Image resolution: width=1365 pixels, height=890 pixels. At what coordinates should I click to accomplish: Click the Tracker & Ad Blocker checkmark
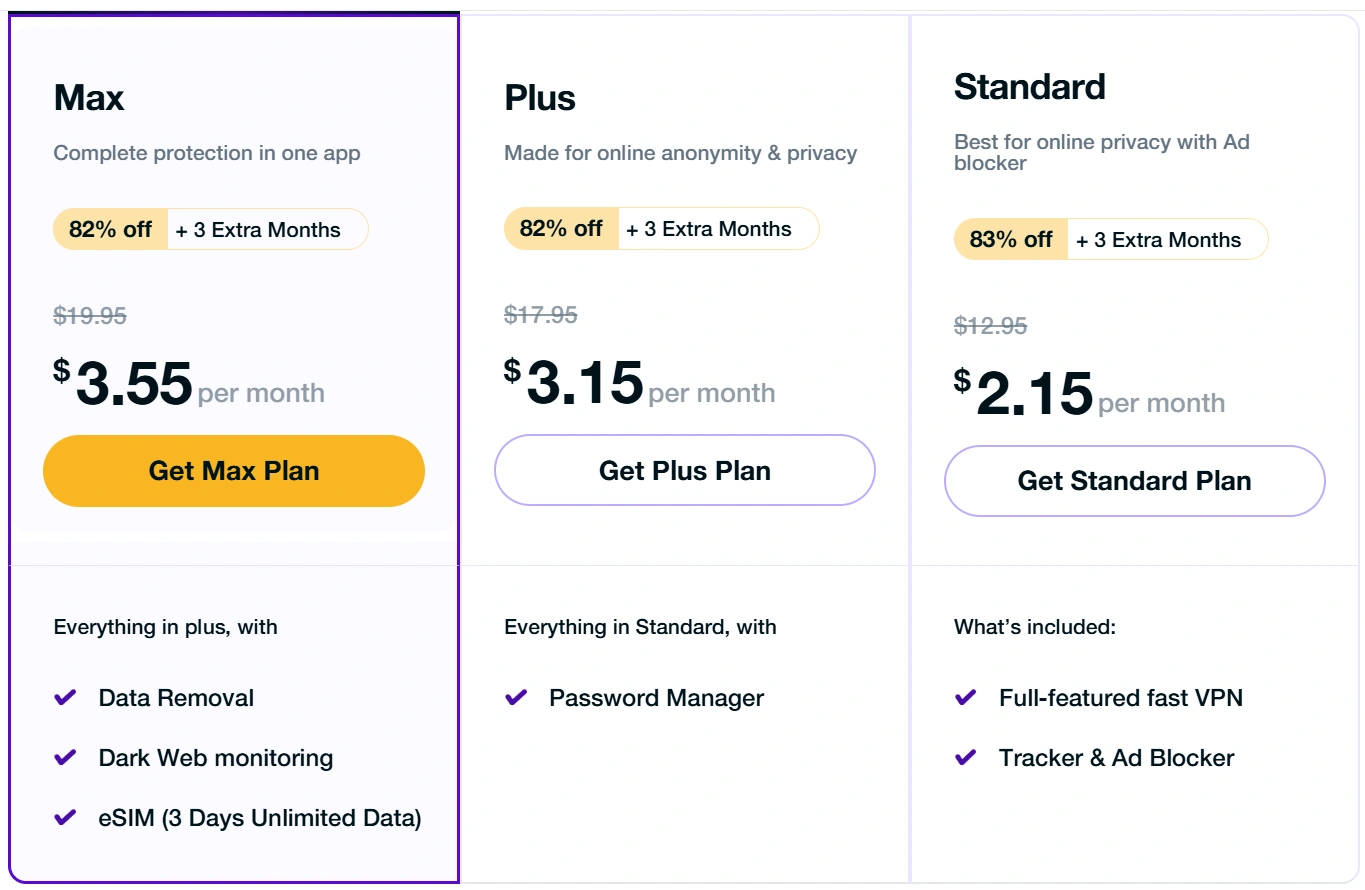[x=966, y=758]
